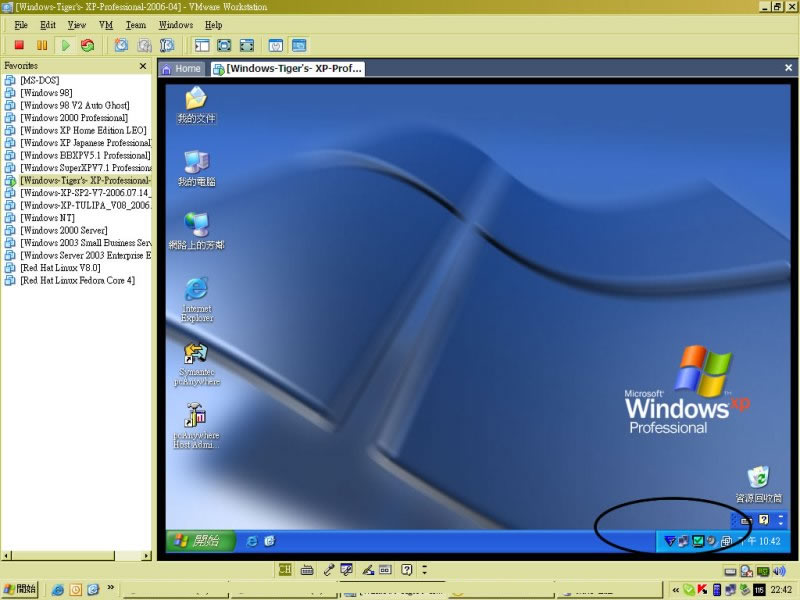Toggle the sidebar view toolbar icon
The width and height of the screenshot is (800, 600).
coord(202,45)
